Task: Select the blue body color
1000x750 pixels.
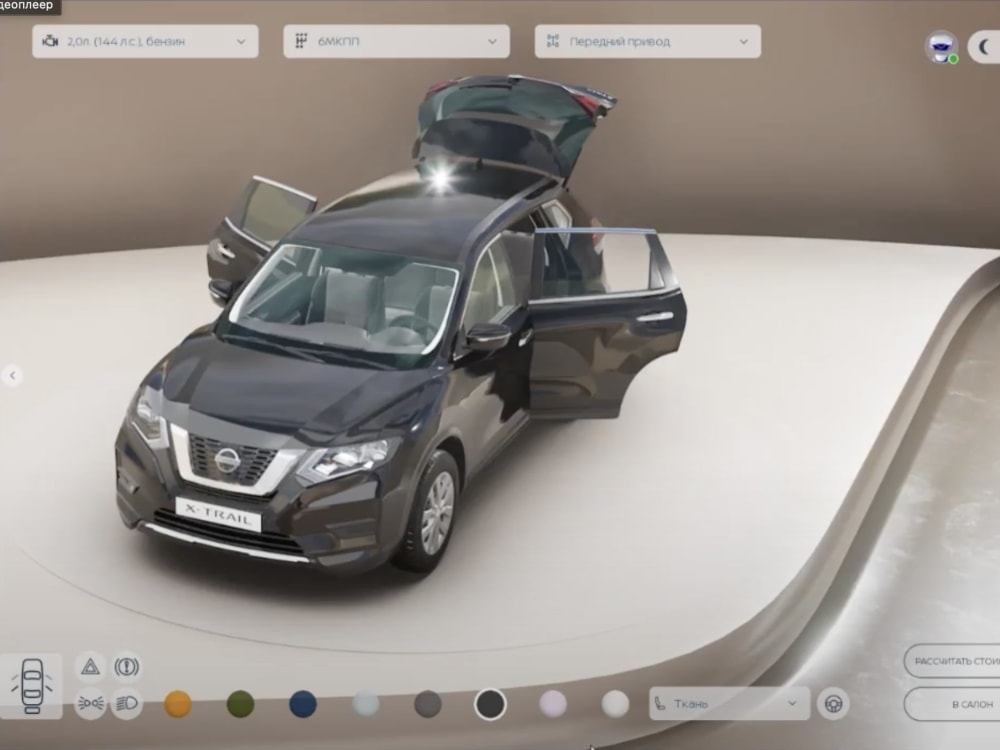Action: 303,705
